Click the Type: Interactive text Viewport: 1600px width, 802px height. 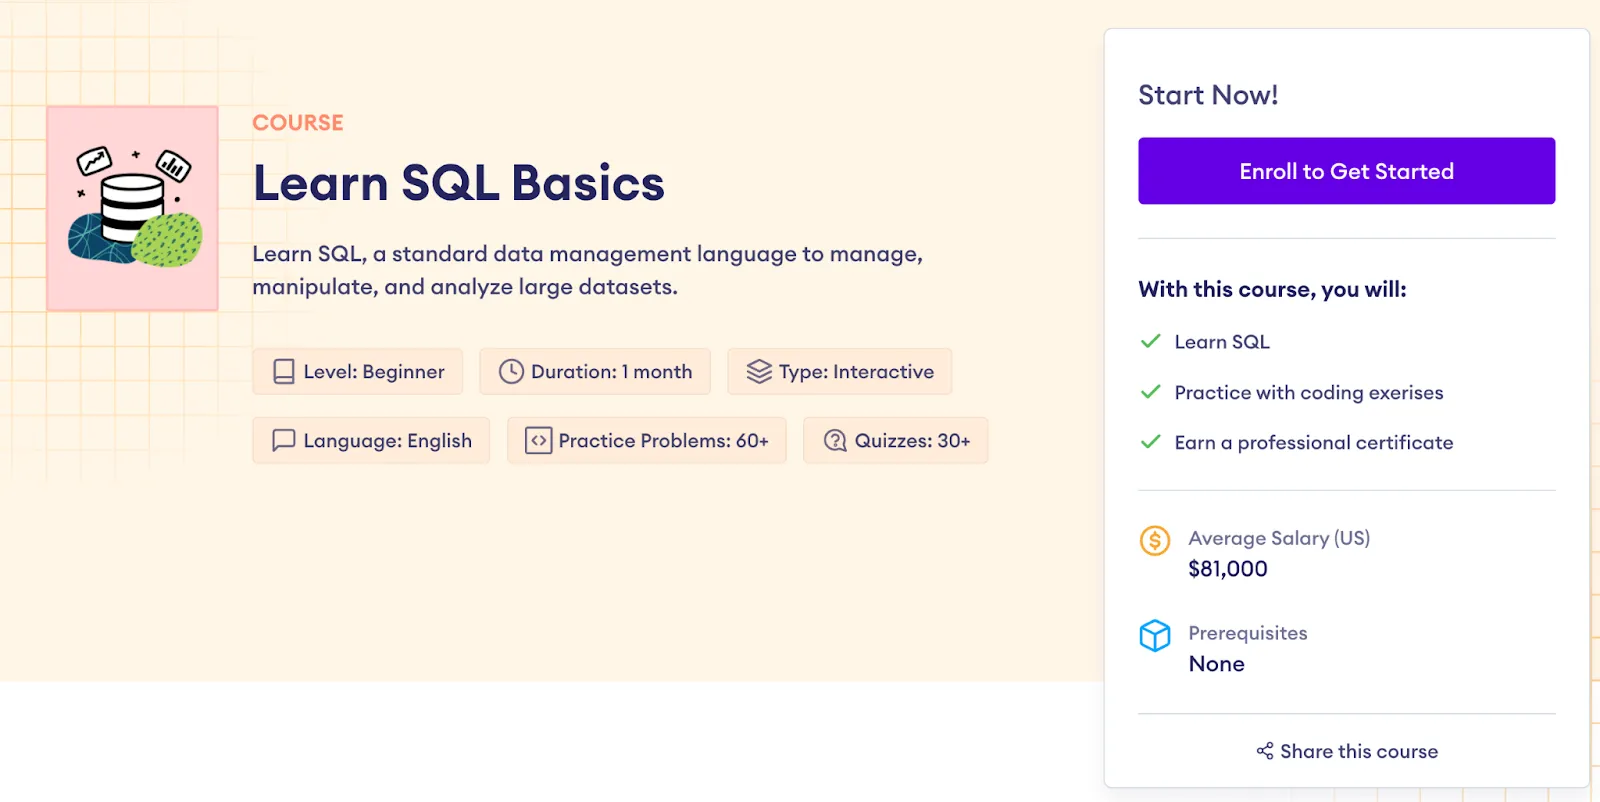[856, 372]
